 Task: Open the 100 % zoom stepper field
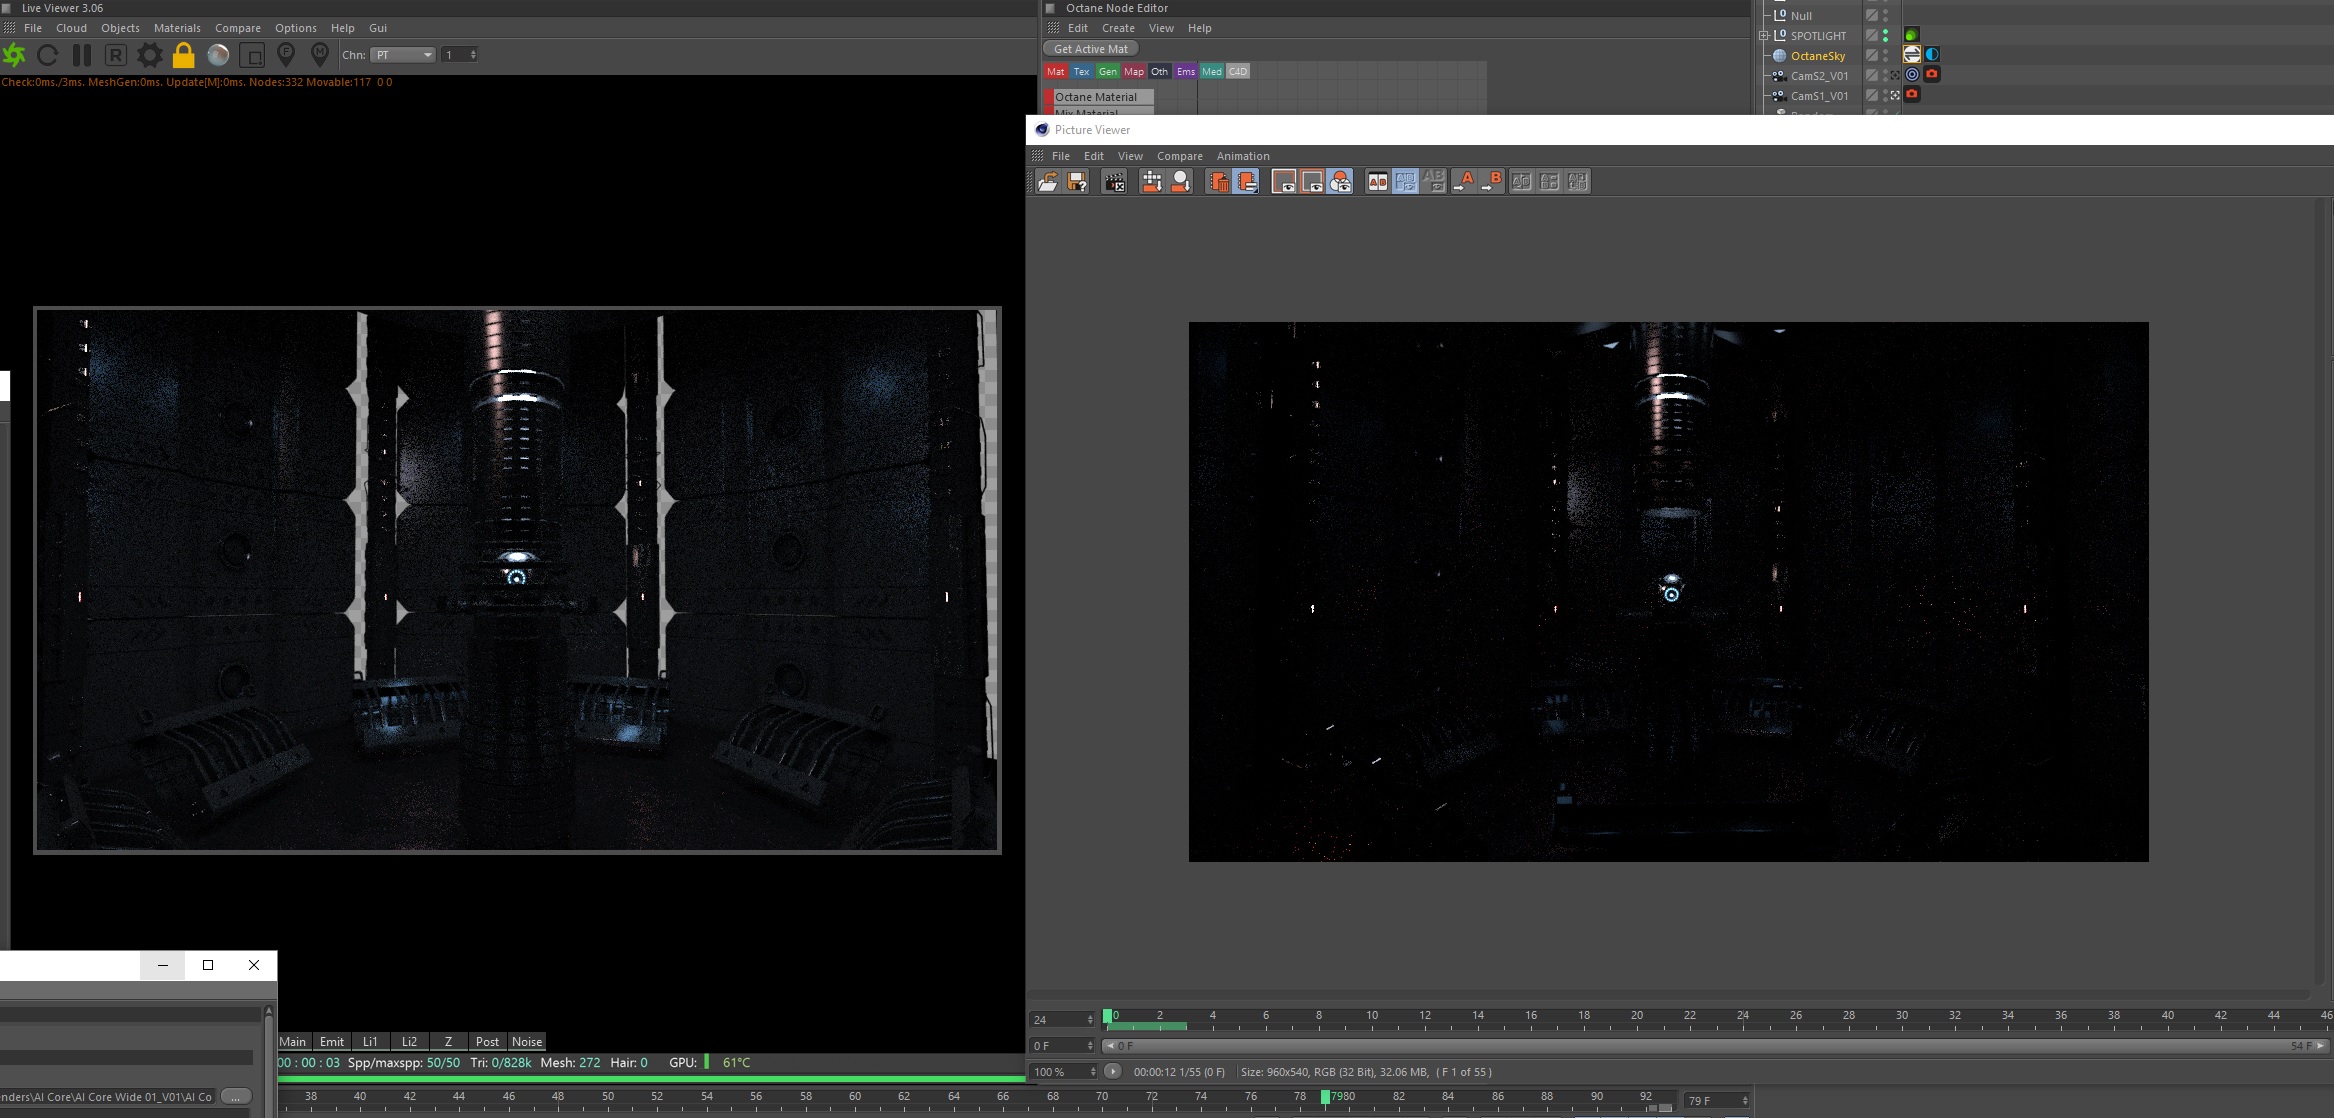[1063, 1072]
